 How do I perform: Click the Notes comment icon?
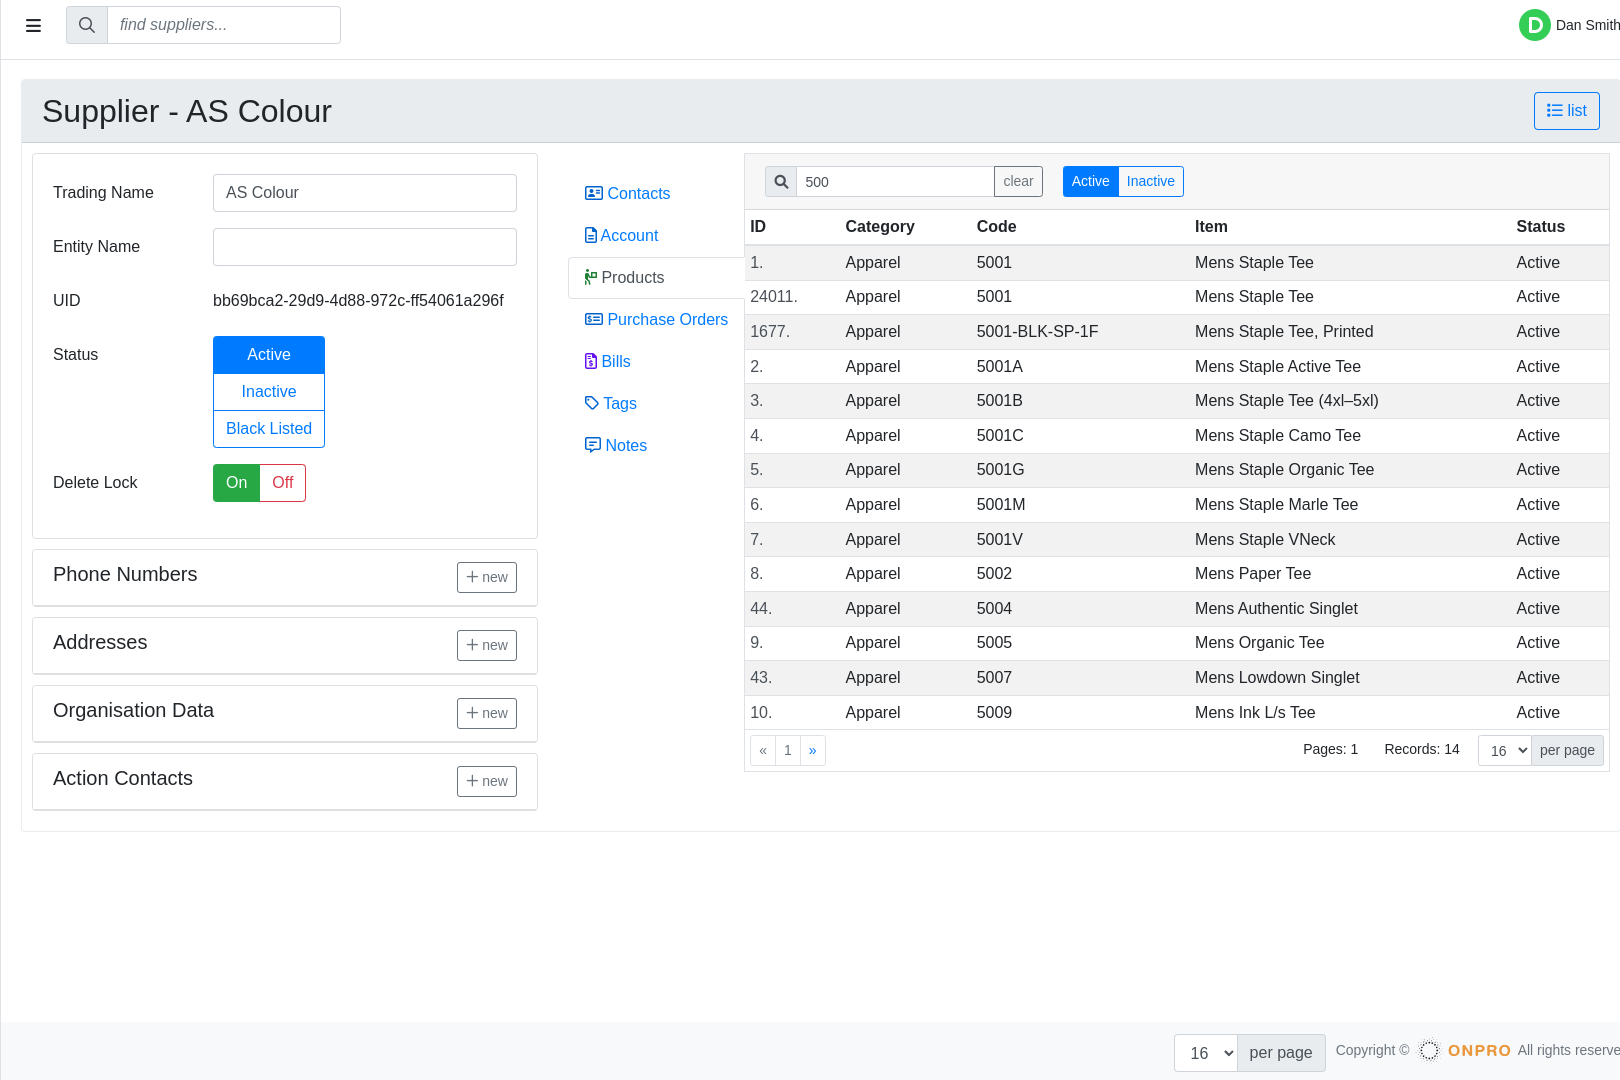593,445
